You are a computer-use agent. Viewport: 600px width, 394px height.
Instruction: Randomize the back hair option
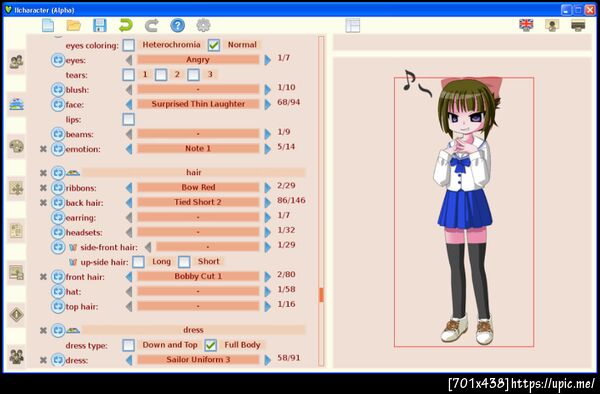58,202
